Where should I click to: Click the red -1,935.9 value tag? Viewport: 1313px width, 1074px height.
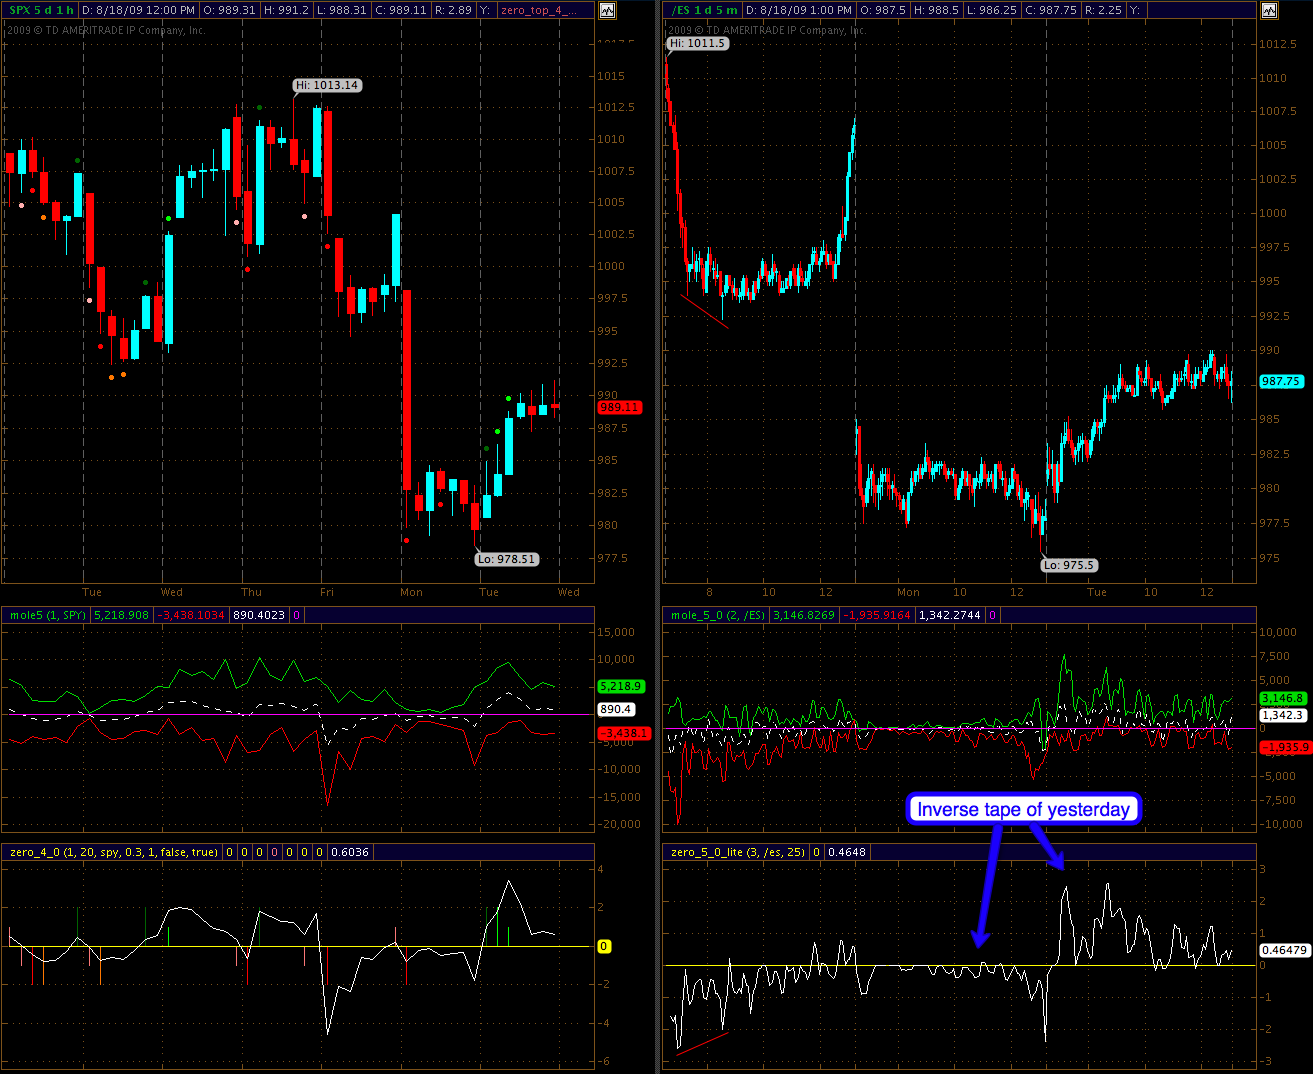(x=1283, y=747)
